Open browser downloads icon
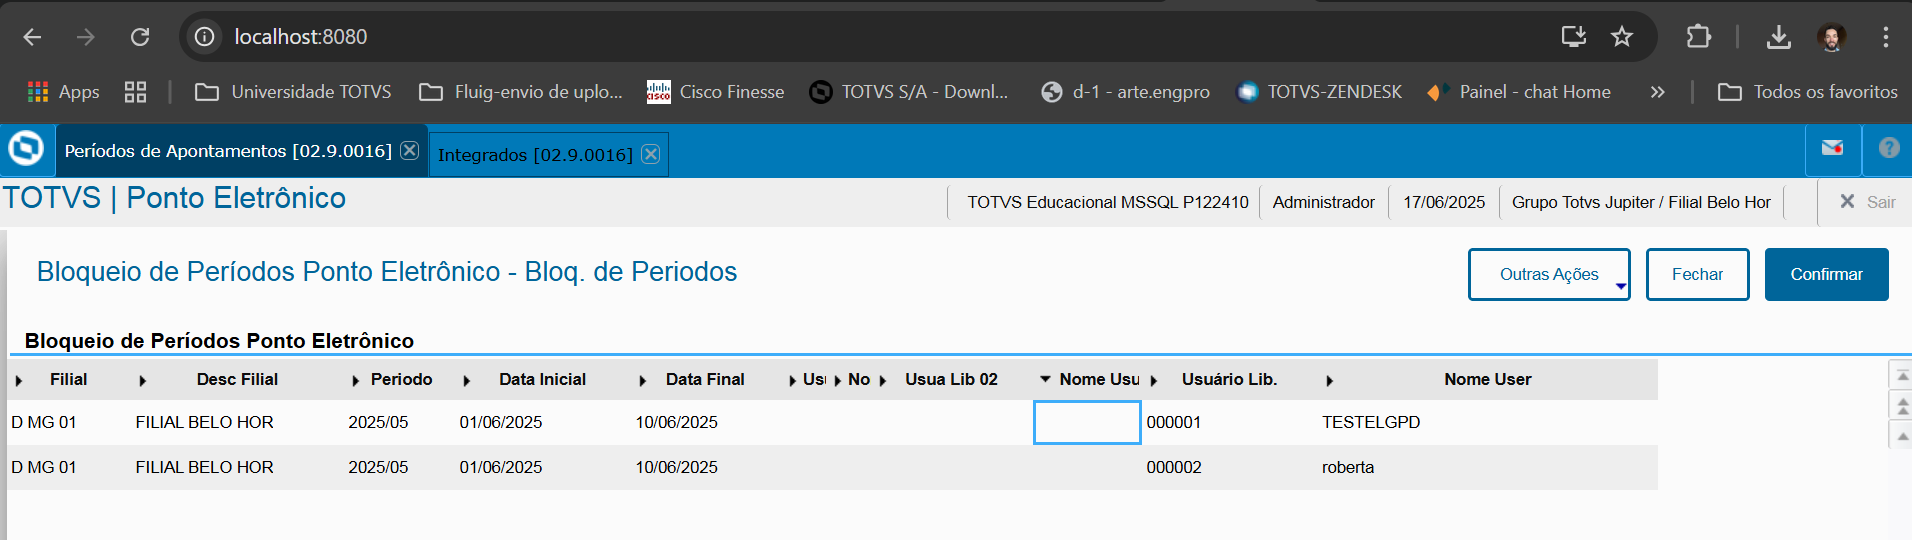1912x540 pixels. [x=1779, y=37]
